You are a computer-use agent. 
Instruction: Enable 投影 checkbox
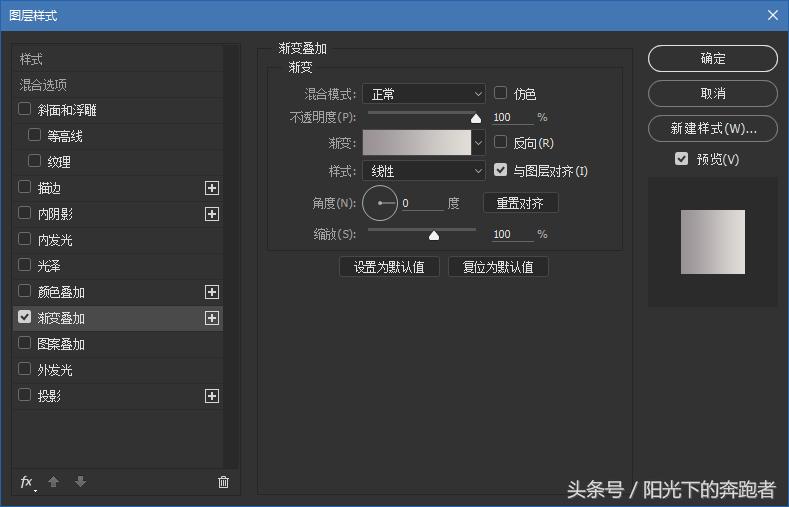coord(24,394)
